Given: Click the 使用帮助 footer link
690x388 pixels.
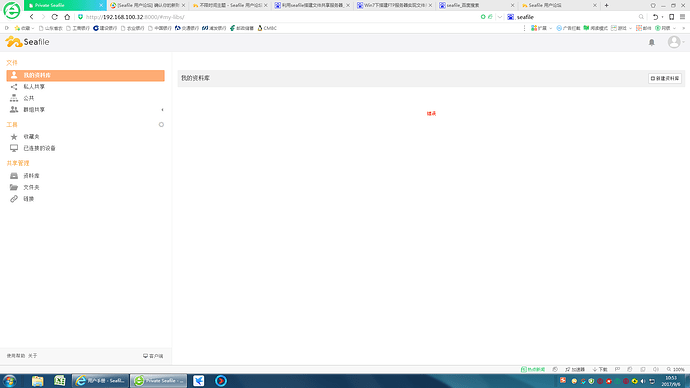Looking at the screenshot, I should pyautogui.click(x=16, y=356).
